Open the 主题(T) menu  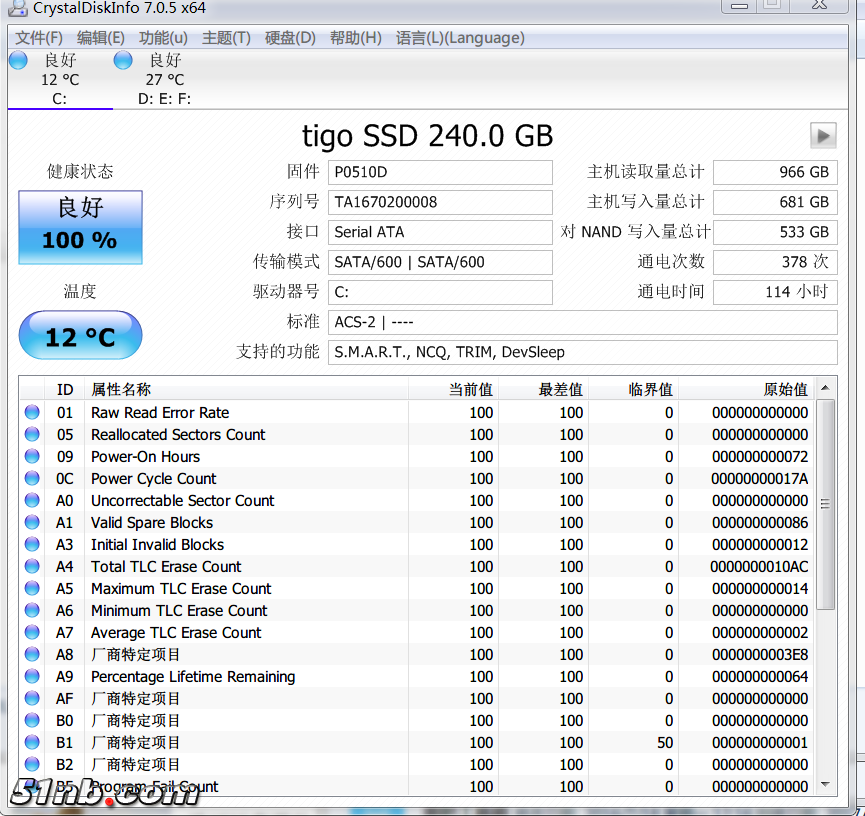pos(226,38)
